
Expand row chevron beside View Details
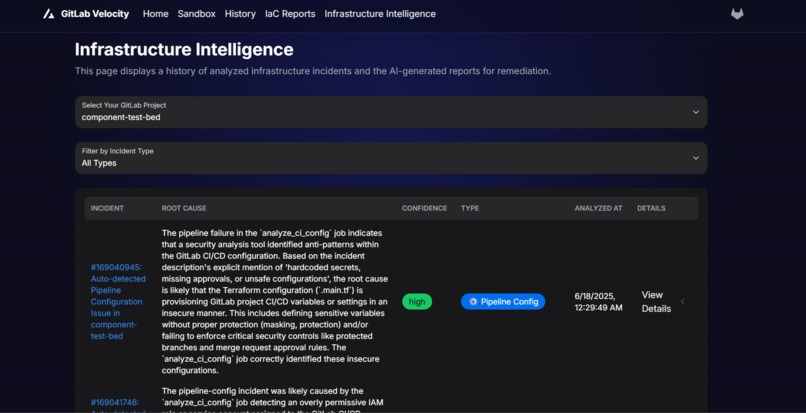[x=683, y=302]
